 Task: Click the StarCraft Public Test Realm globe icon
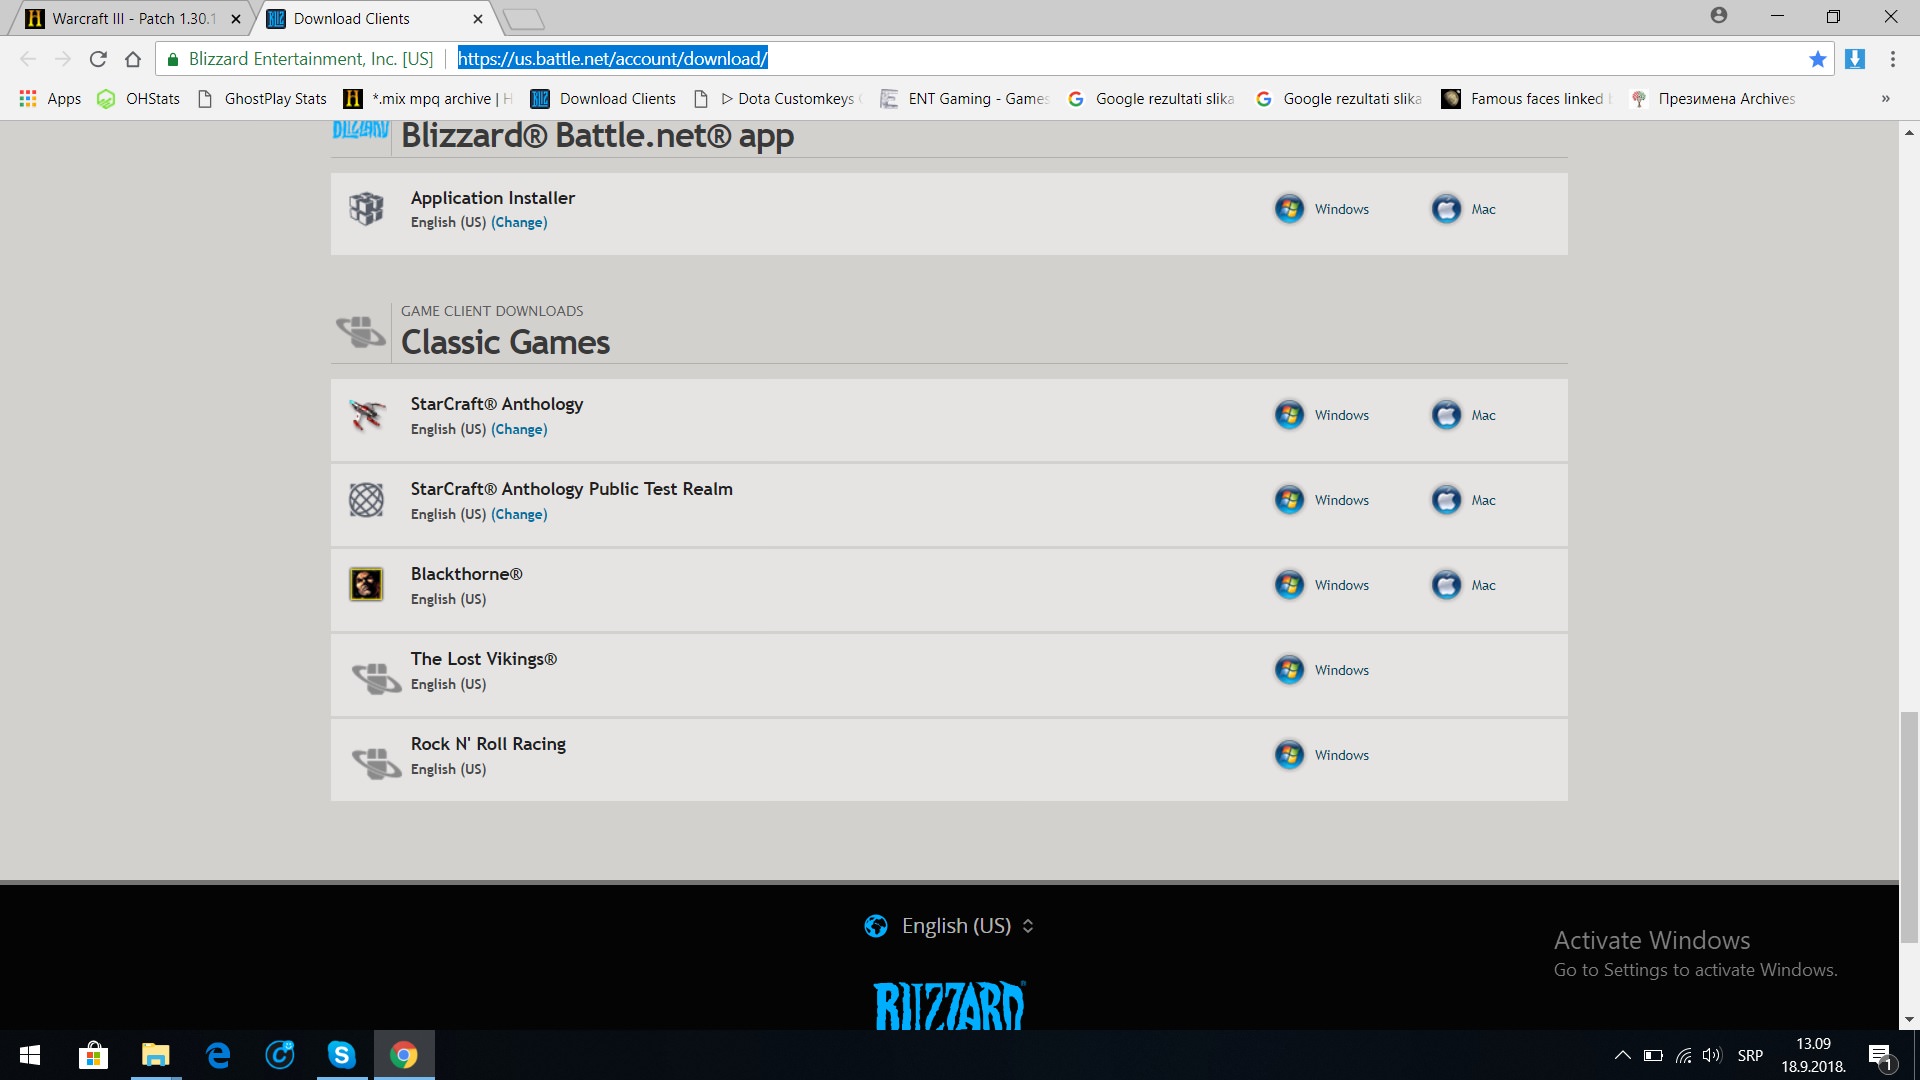pyautogui.click(x=366, y=499)
